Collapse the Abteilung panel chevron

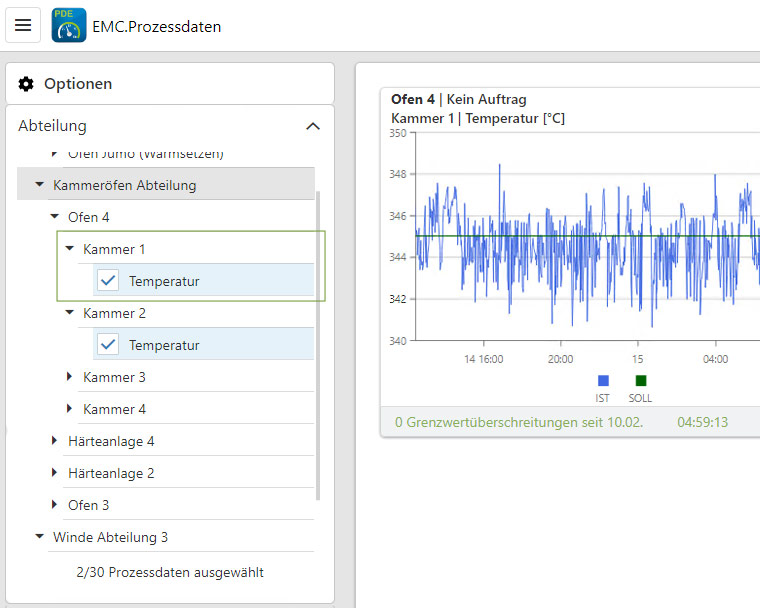[312, 126]
